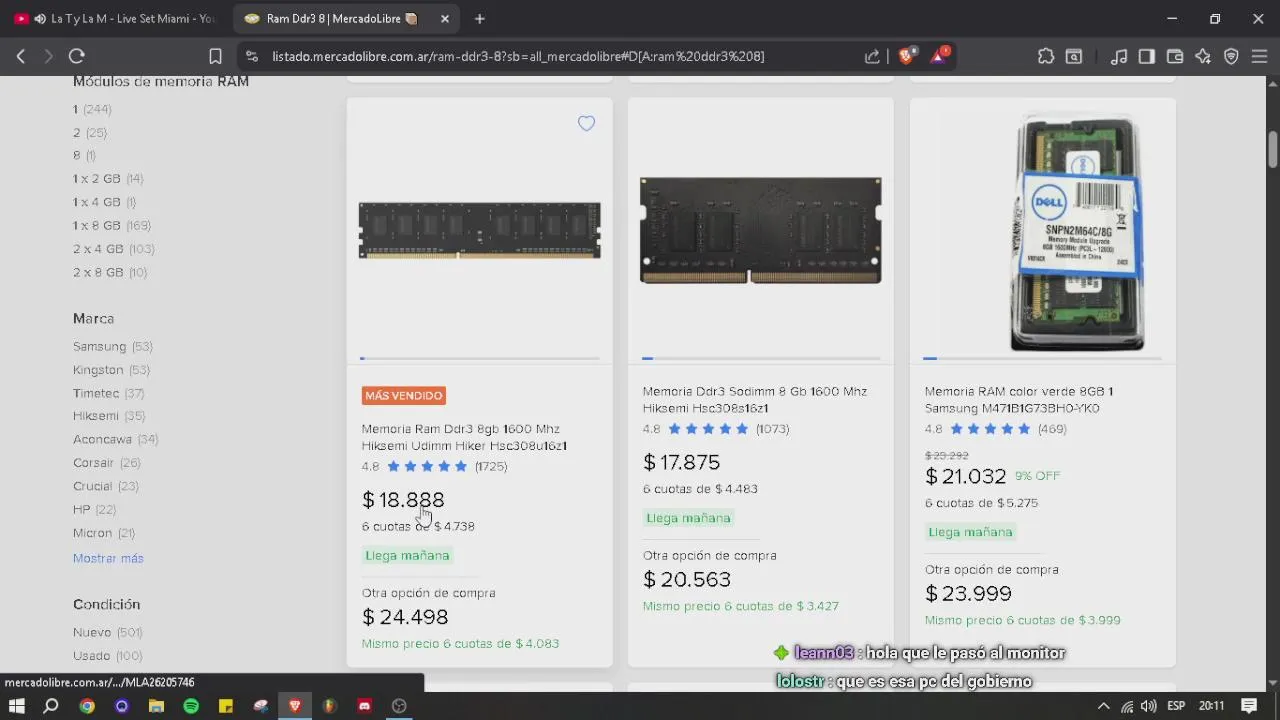Go back to the previous page
The height and width of the screenshot is (720, 1280).
pyautogui.click(x=21, y=56)
